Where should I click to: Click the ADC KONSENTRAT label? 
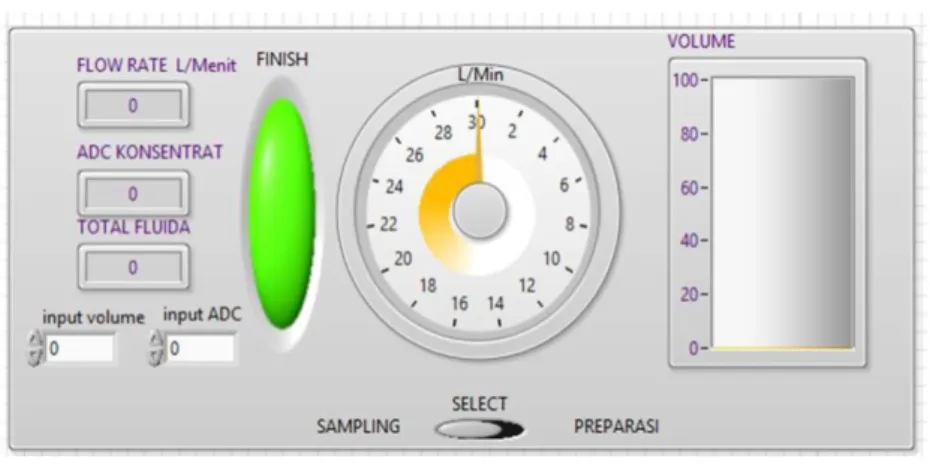(x=150, y=152)
